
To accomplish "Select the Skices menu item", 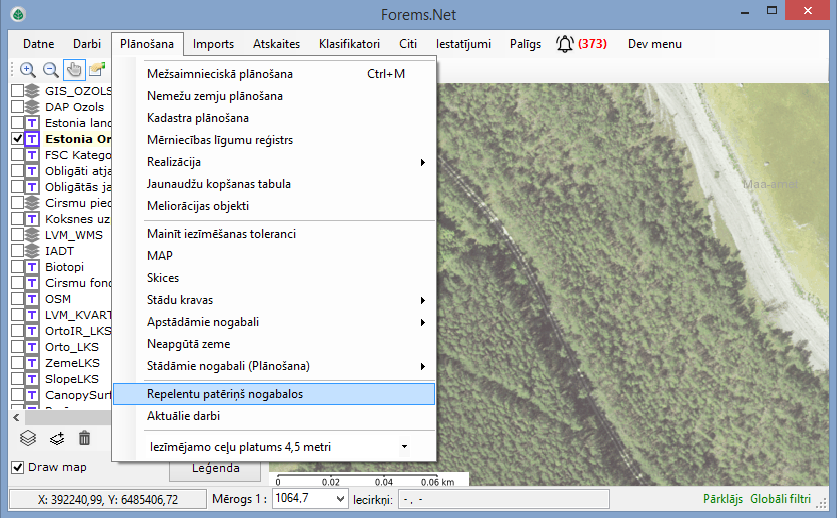I will [x=274, y=278].
